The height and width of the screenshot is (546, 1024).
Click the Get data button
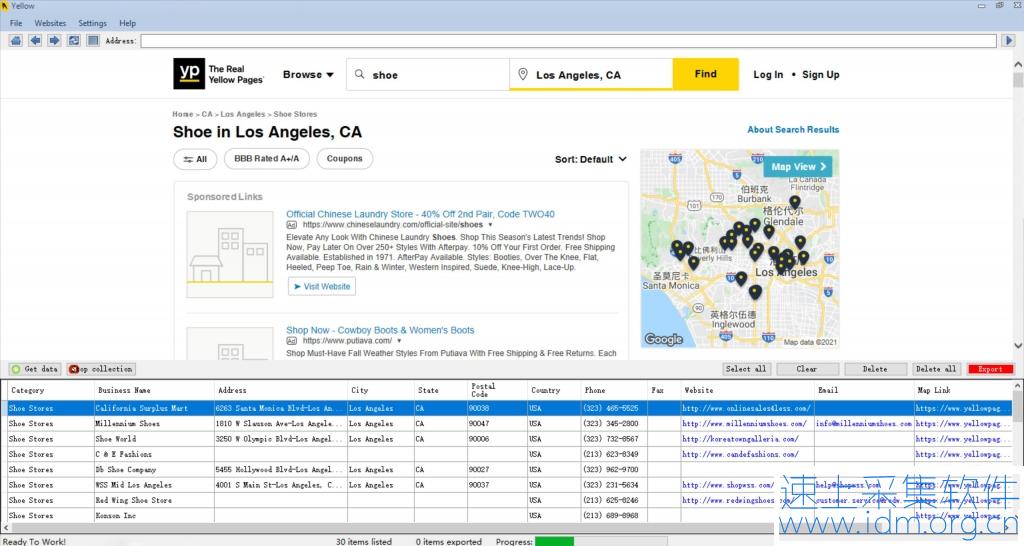(35, 369)
